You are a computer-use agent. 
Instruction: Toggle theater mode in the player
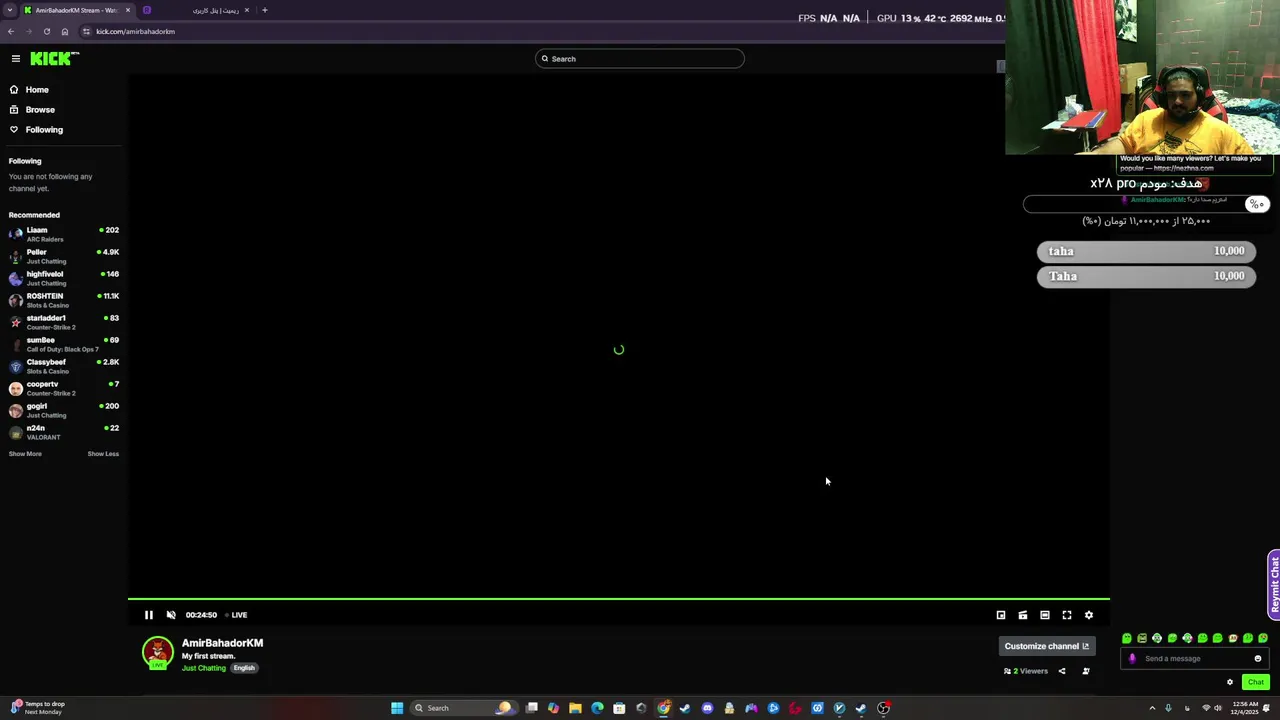tap(1045, 615)
